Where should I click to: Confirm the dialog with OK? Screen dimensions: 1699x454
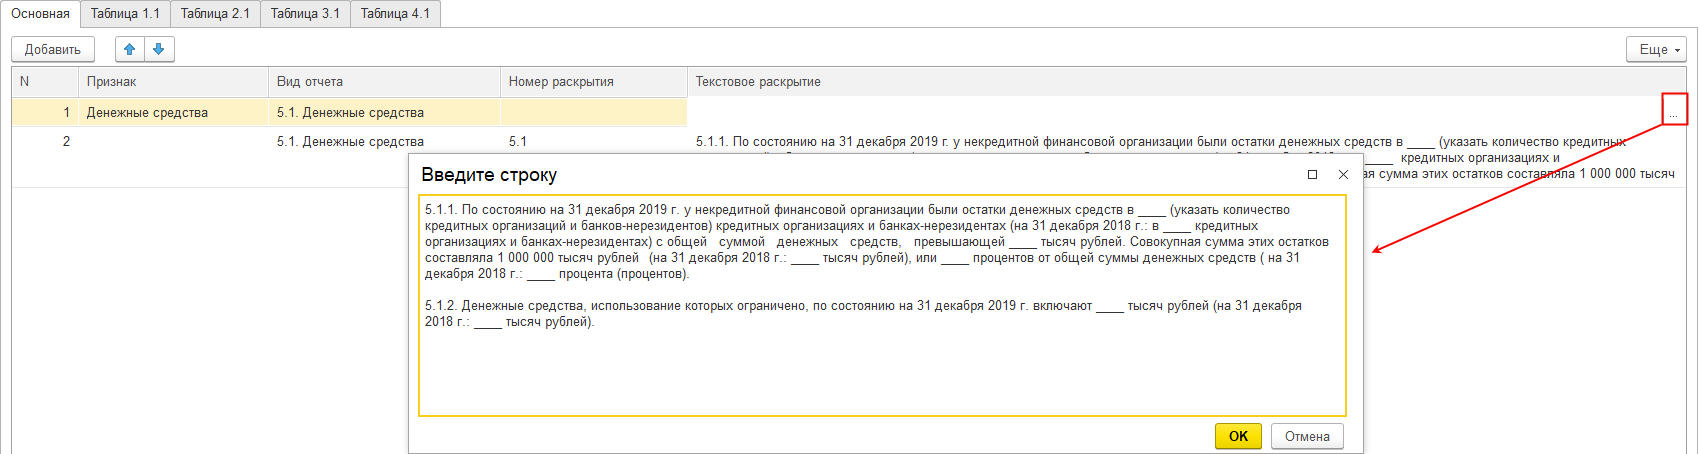tap(1238, 436)
